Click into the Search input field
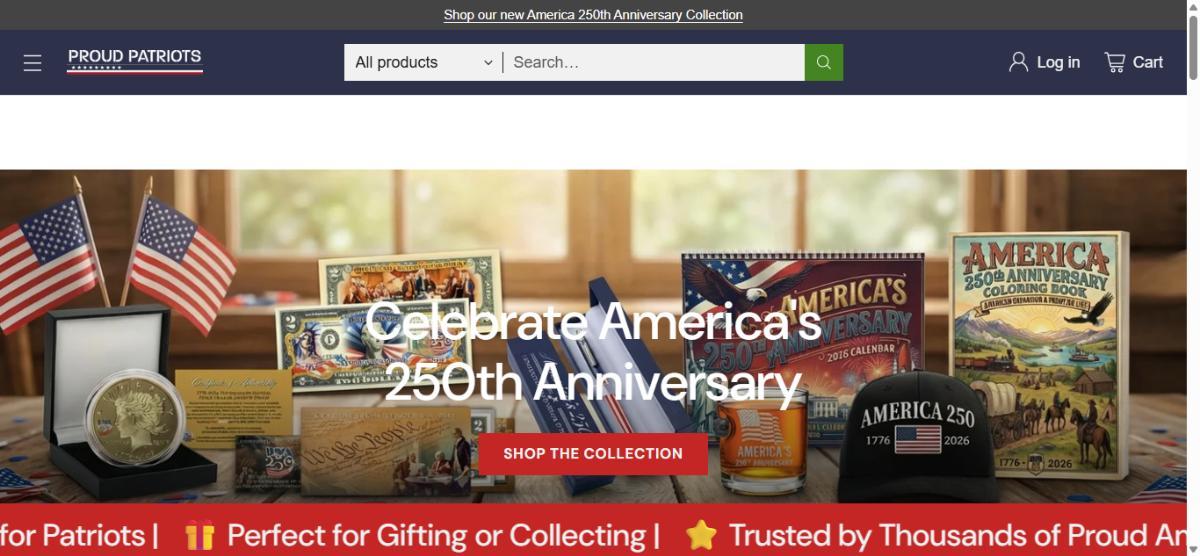The height and width of the screenshot is (556, 1200). click(654, 62)
